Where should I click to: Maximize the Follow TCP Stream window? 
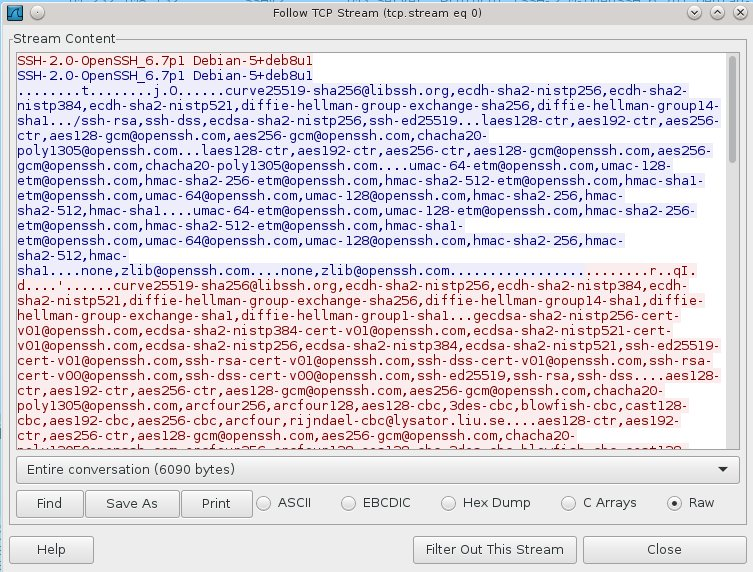click(x=717, y=13)
